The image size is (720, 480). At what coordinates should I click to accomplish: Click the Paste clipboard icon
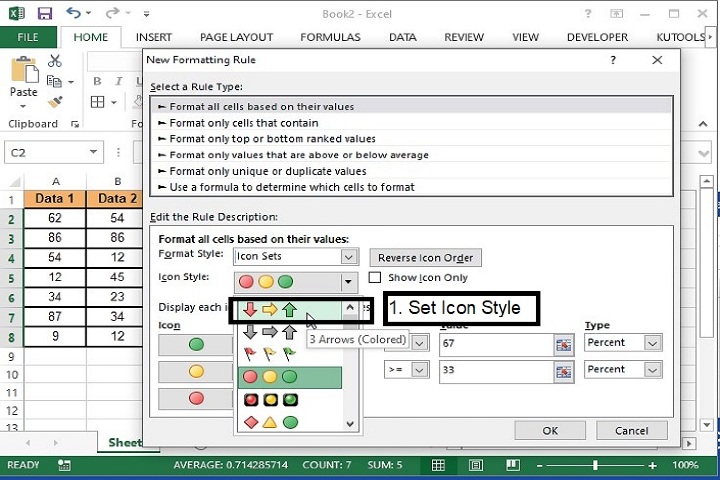[24, 69]
